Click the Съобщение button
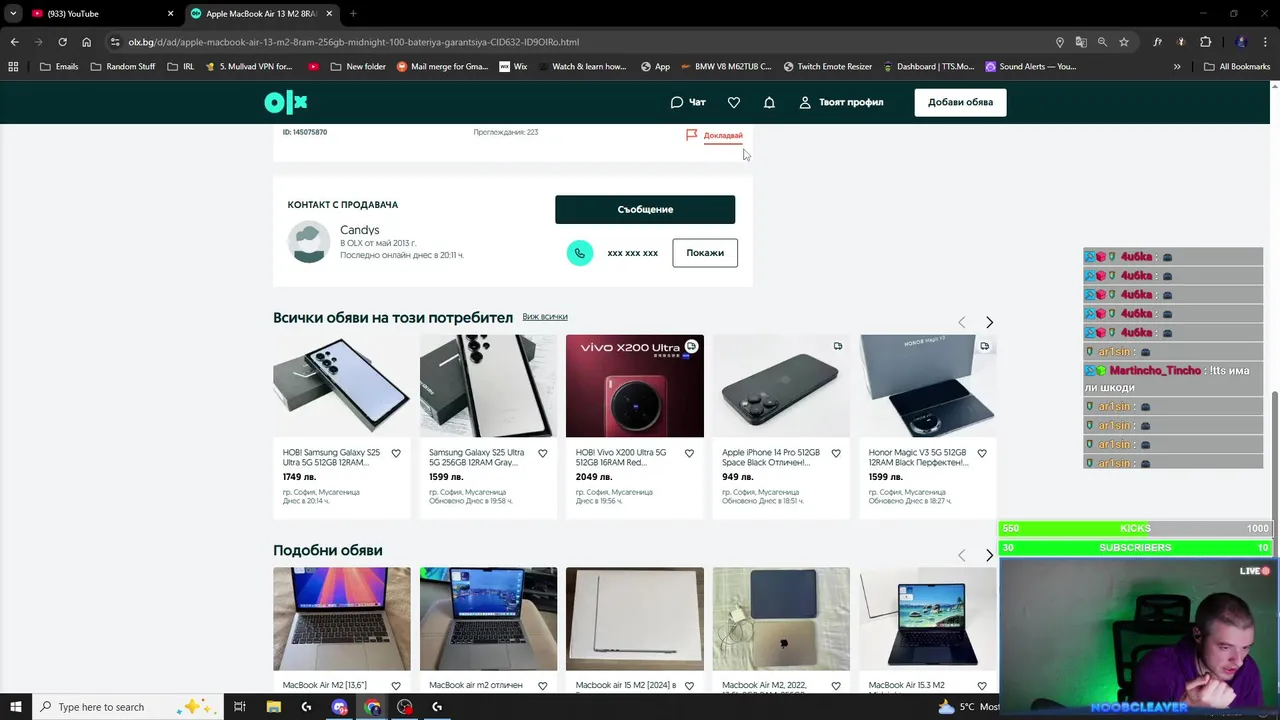 (645, 209)
